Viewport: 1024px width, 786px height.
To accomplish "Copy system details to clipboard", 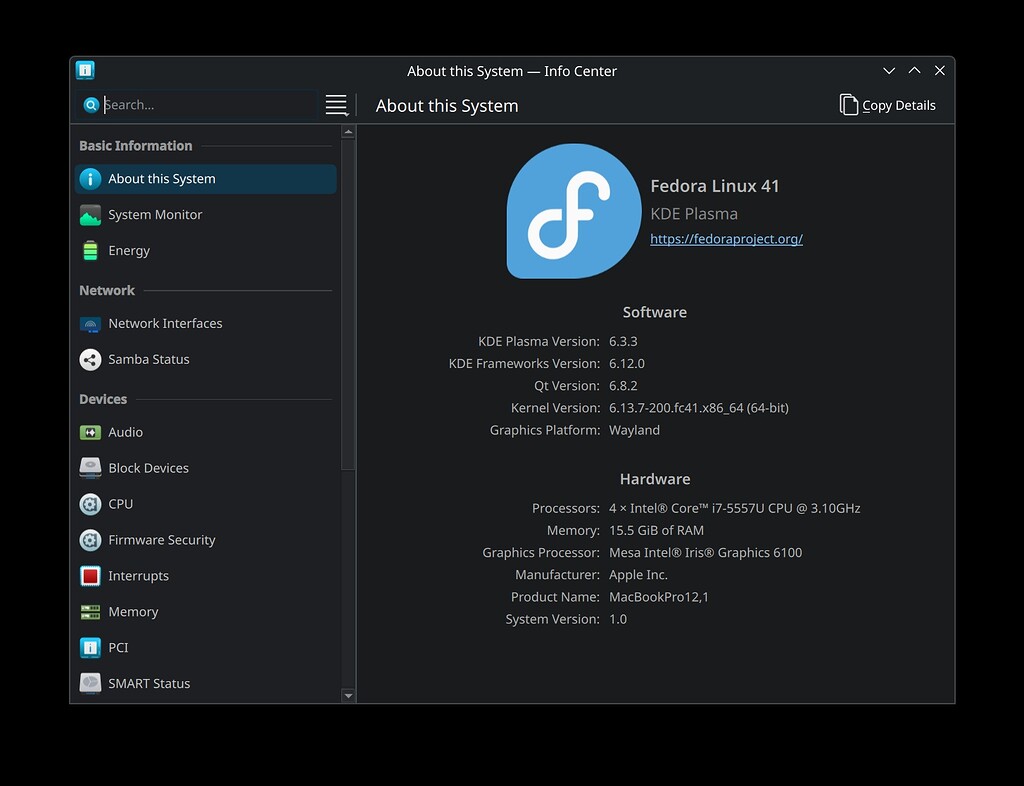I will 886,104.
